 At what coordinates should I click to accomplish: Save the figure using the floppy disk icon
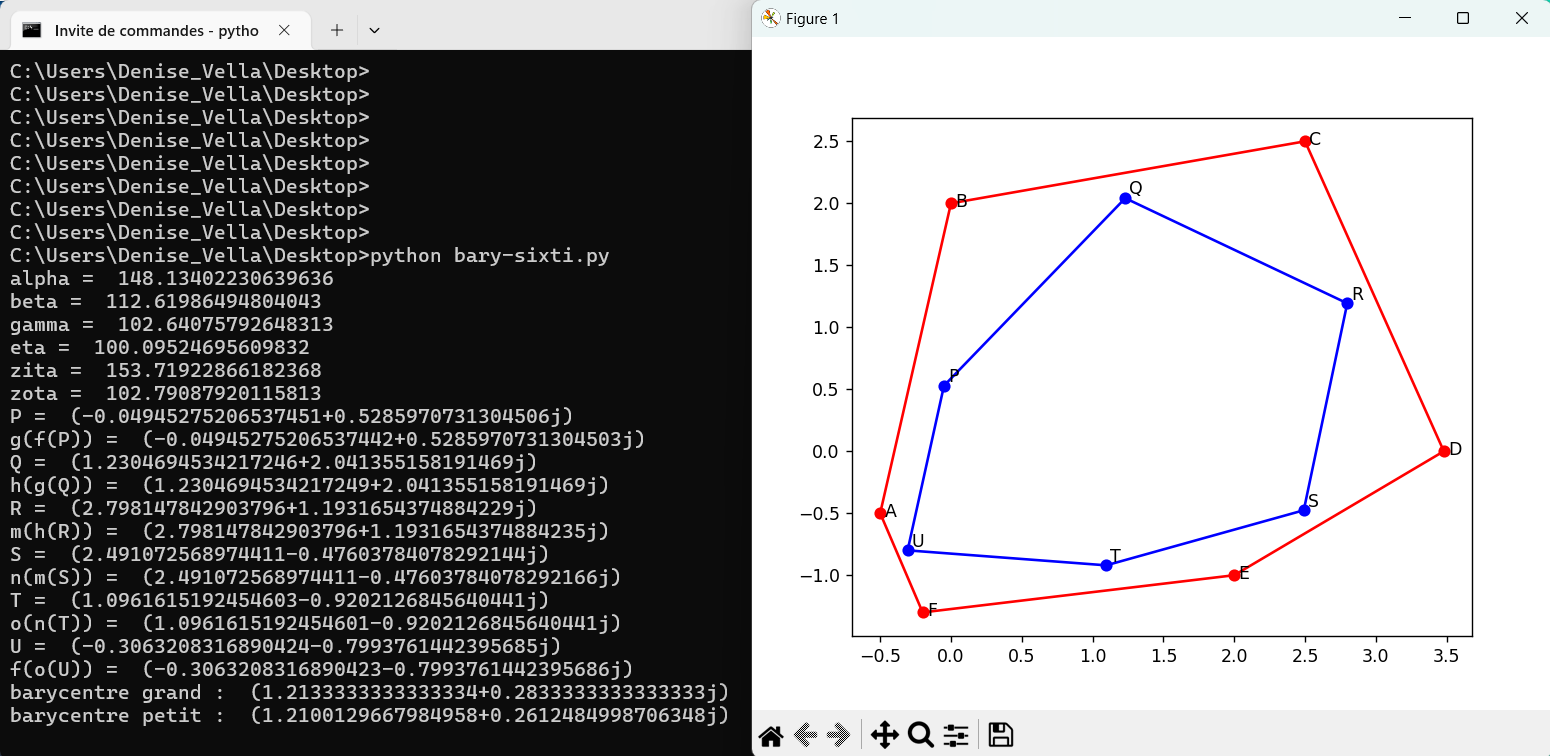[1000, 736]
